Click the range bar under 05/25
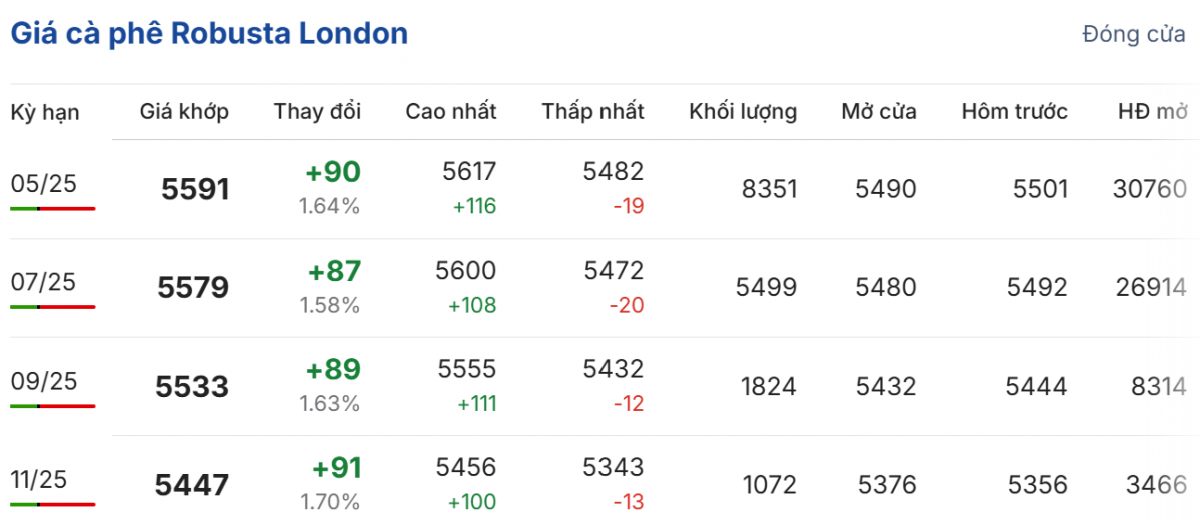This screenshot has width=1200, height=525. point(53,208)
